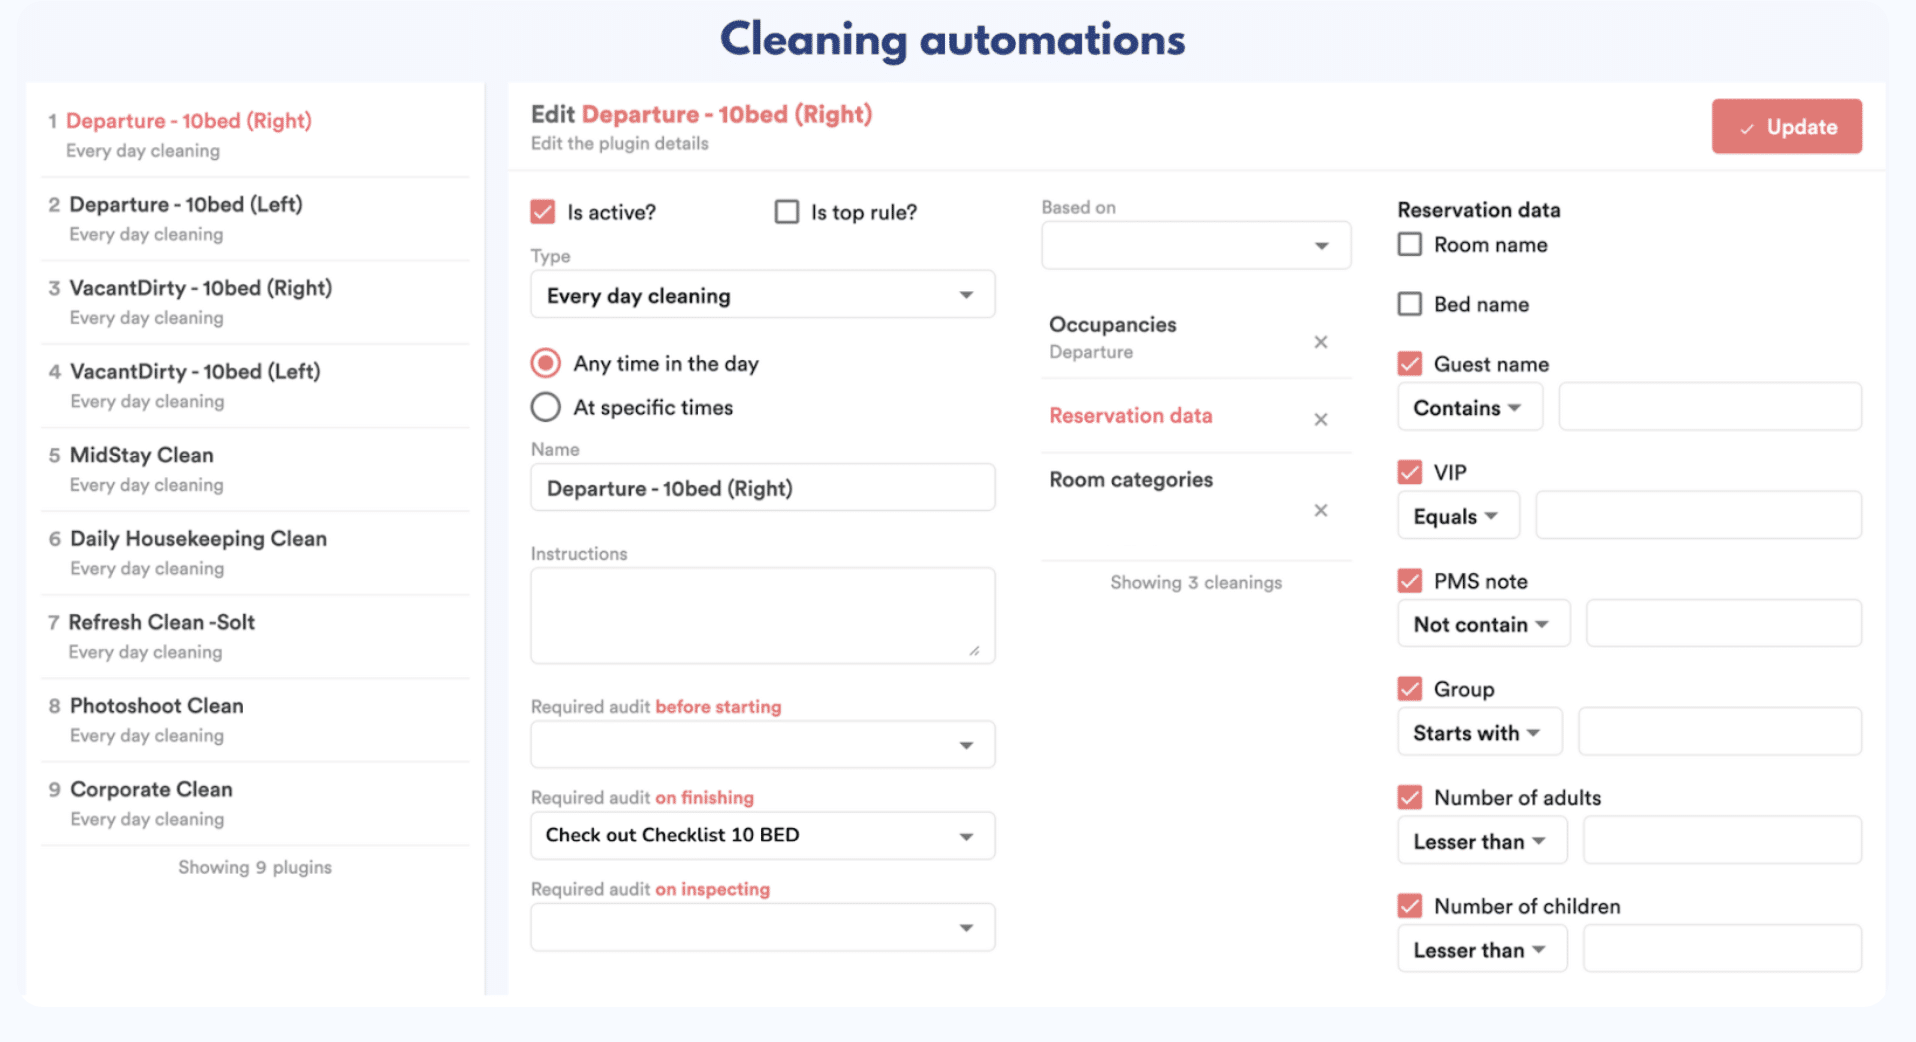This screenshot has height=1042, width=1916.
Task: Focus the Name input field
Action: [762, 488]
